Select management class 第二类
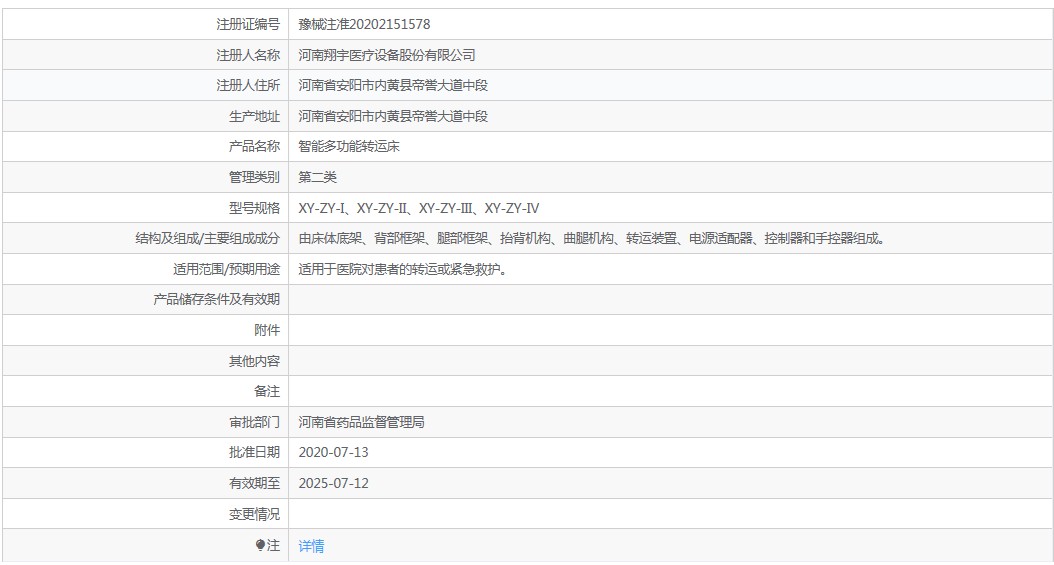1054x565 pixels. coord(317,177)
